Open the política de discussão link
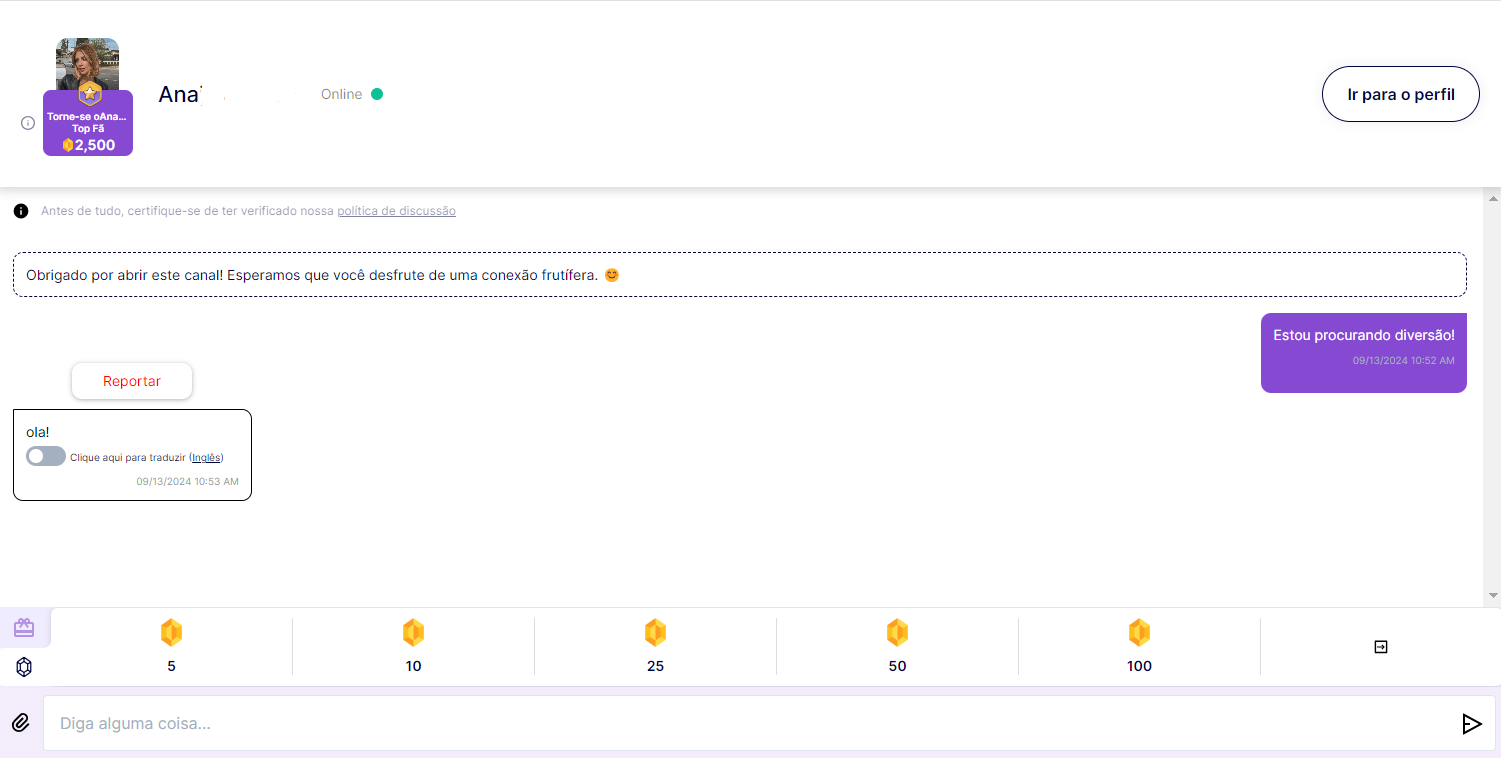 [396, 211]
